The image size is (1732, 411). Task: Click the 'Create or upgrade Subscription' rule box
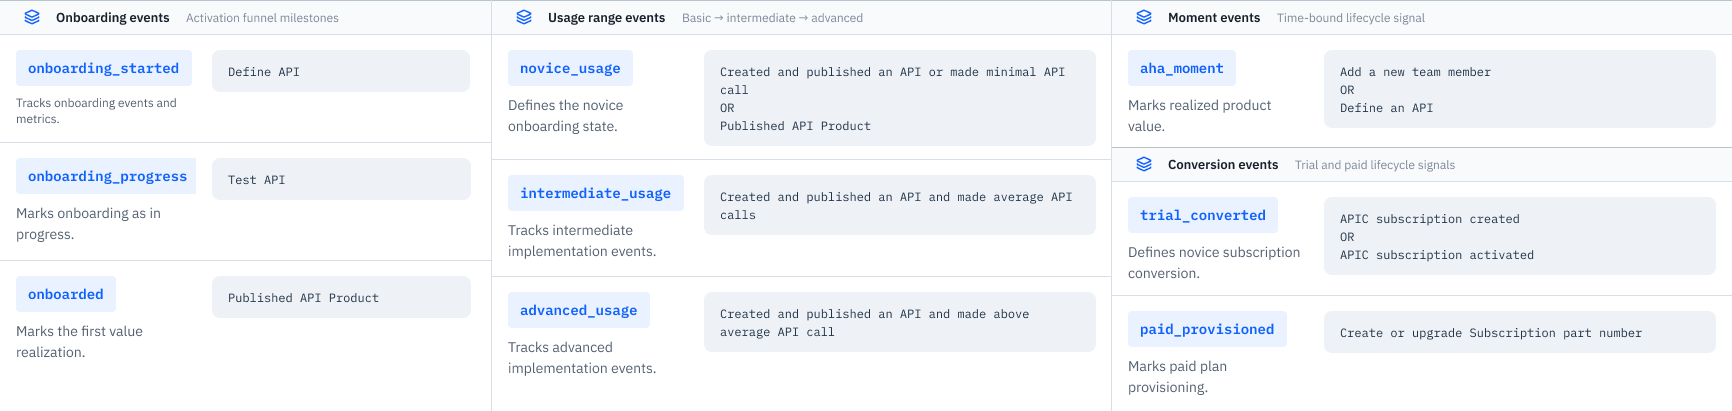tap(1520, 333)
